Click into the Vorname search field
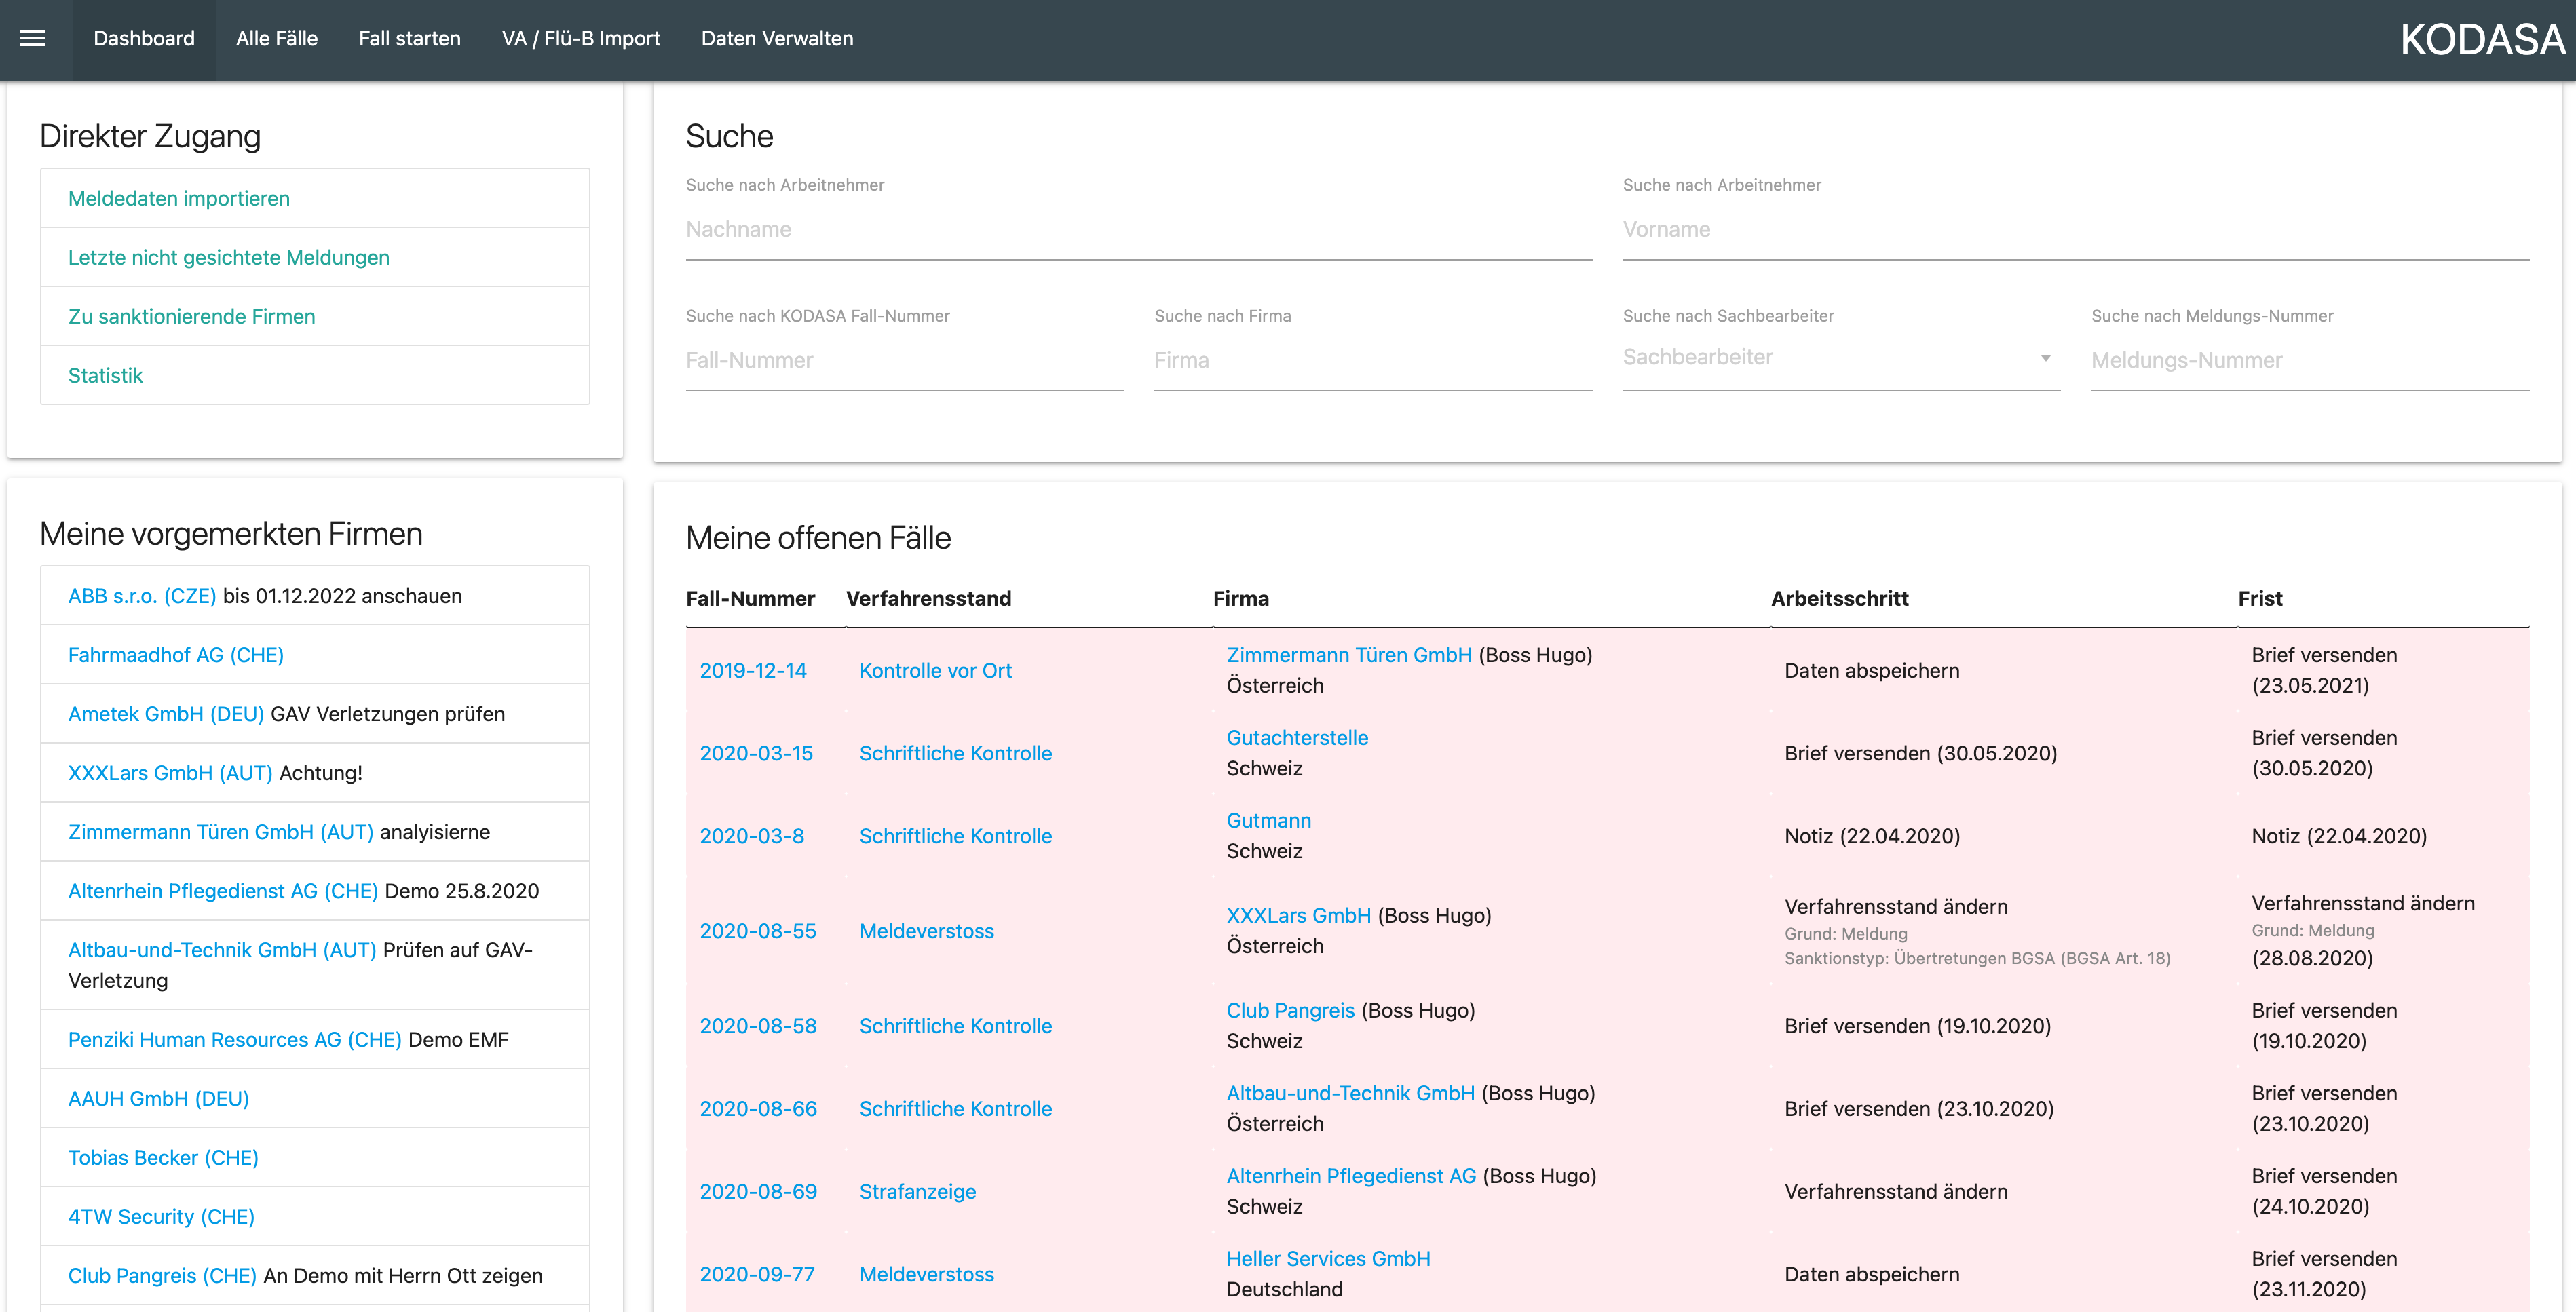Viewport: 2576px width, 1312px height. (x=2075, y=230)
